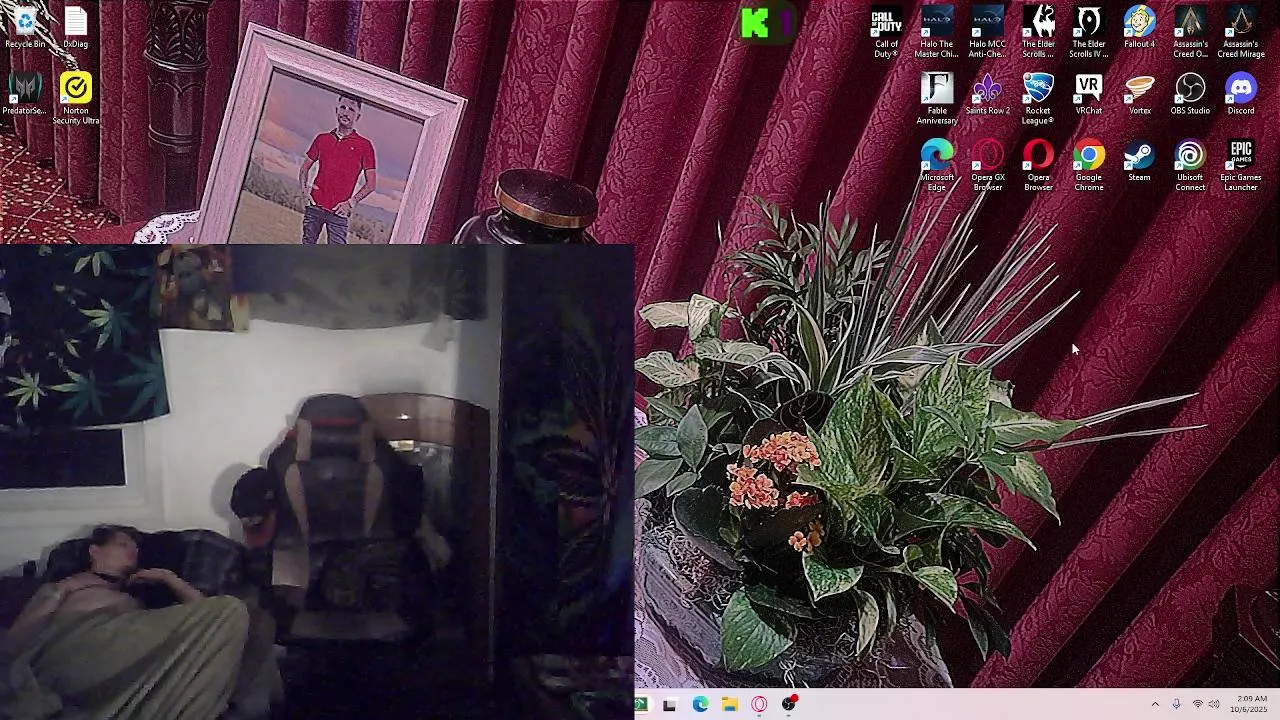Image resolution: width=1280 pixels, height=720 pixels.
Task: Expand hidden system tray icons chevron
Action: coord(1155,704)
